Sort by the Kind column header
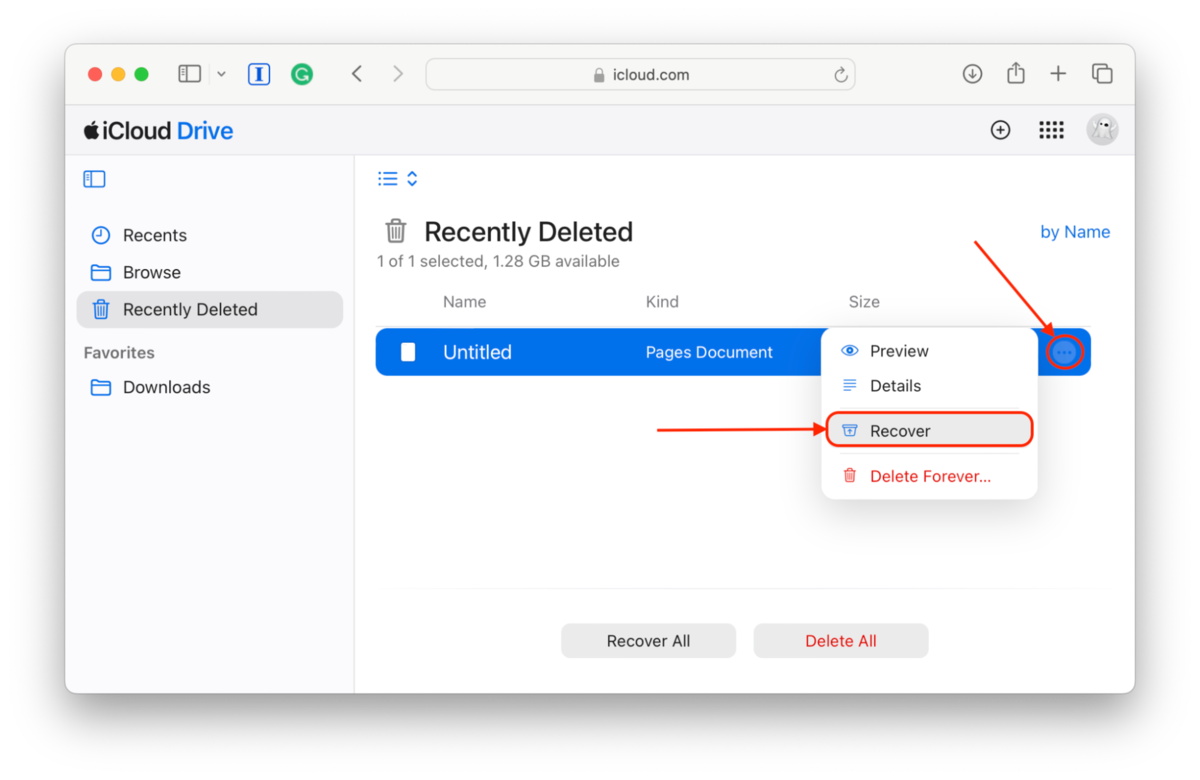 (662, 301)
